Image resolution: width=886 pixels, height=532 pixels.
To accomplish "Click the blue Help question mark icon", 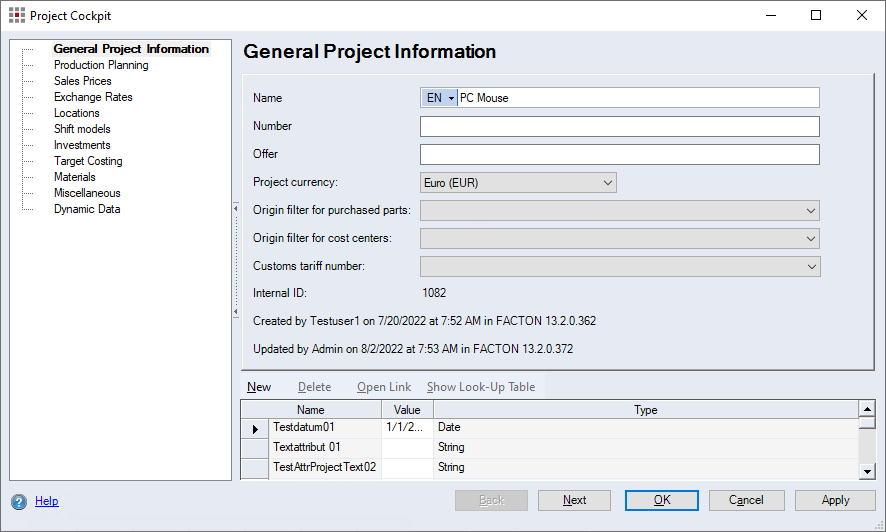I will click(18, 502).
